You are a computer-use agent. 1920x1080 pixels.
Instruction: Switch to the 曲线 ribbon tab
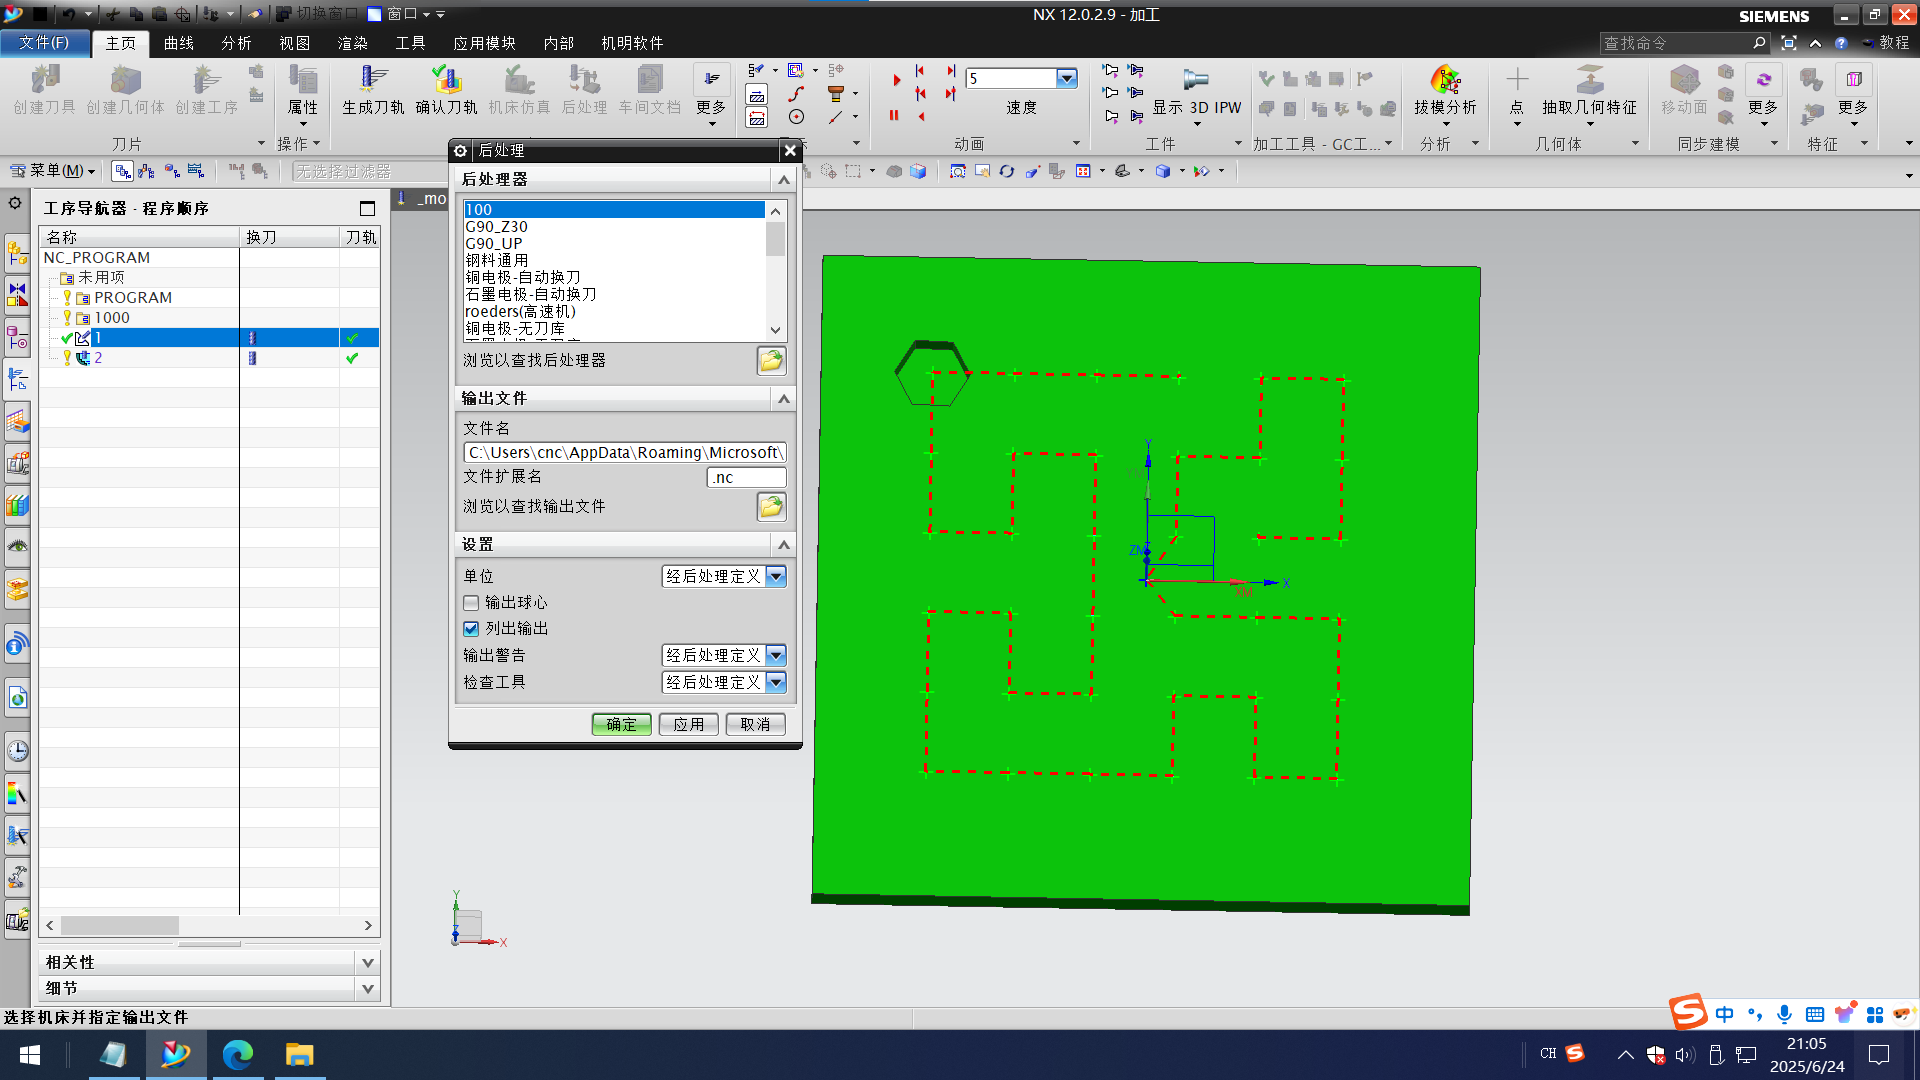point(179,43)
